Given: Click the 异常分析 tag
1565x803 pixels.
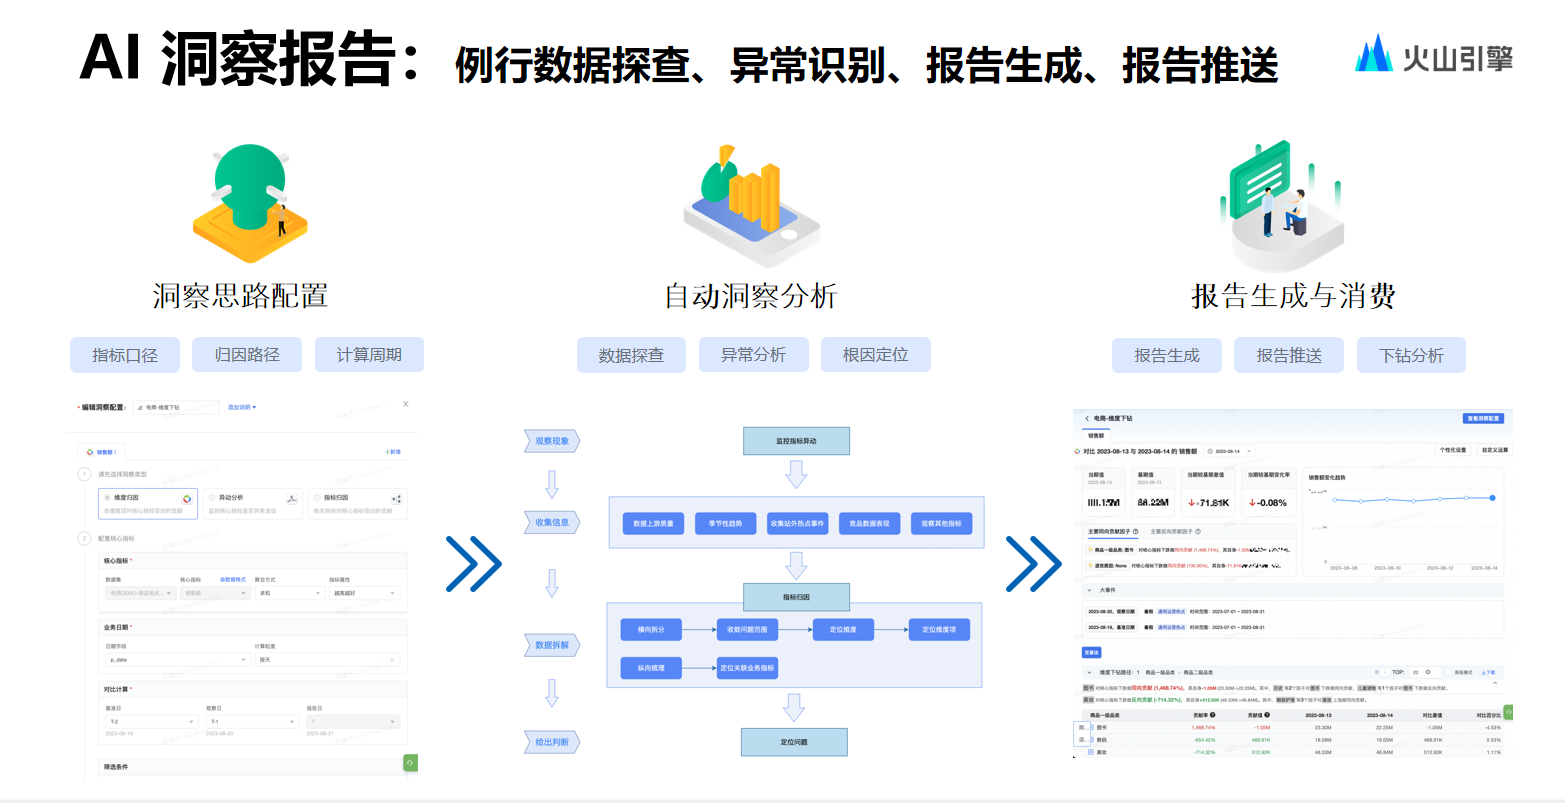Looking at the screenshot, I should (x=753, y=355).
